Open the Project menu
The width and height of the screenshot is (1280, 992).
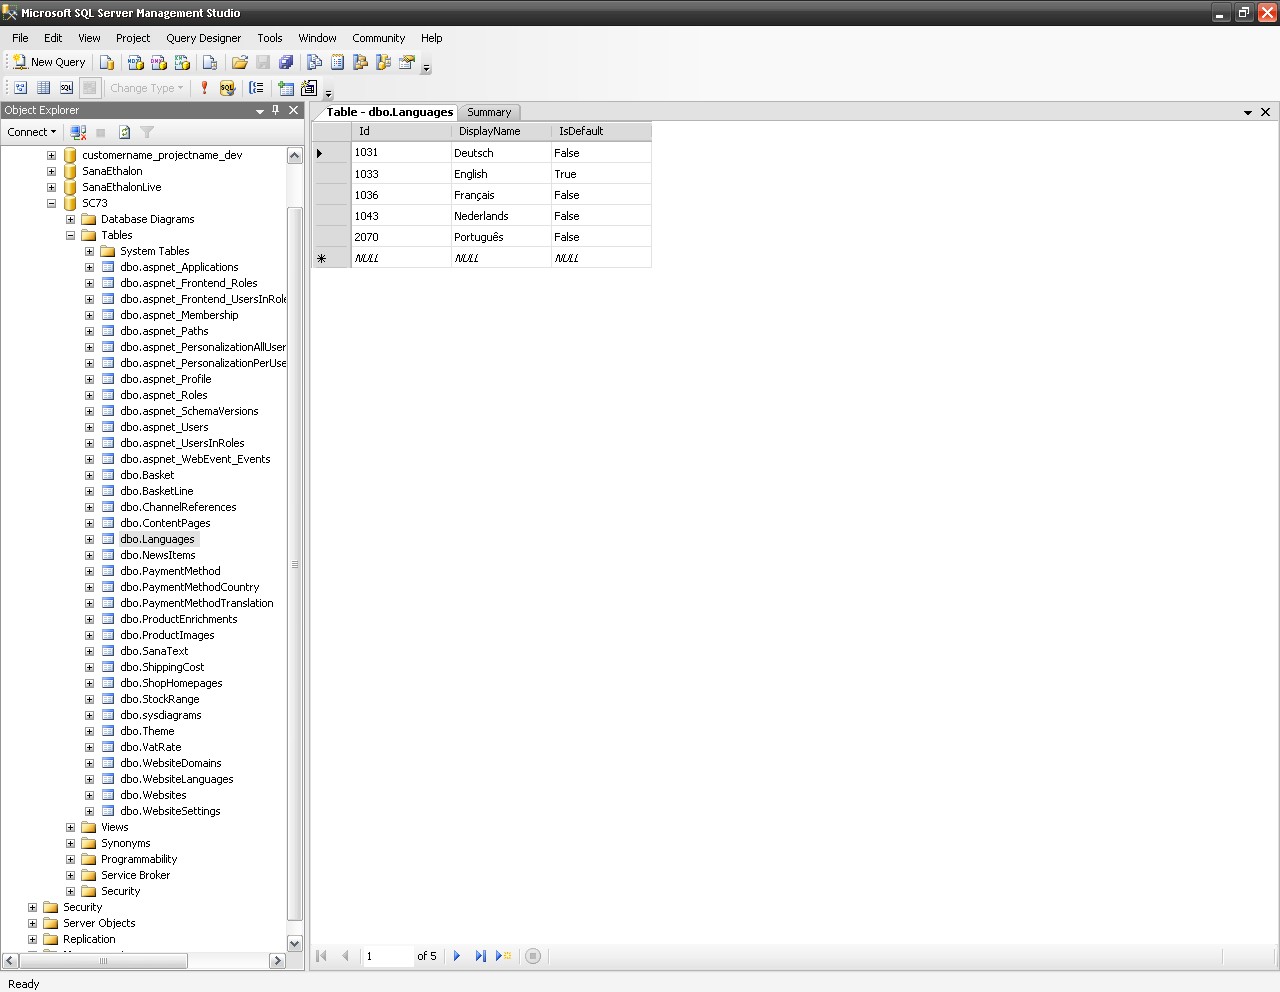point(133,38)
